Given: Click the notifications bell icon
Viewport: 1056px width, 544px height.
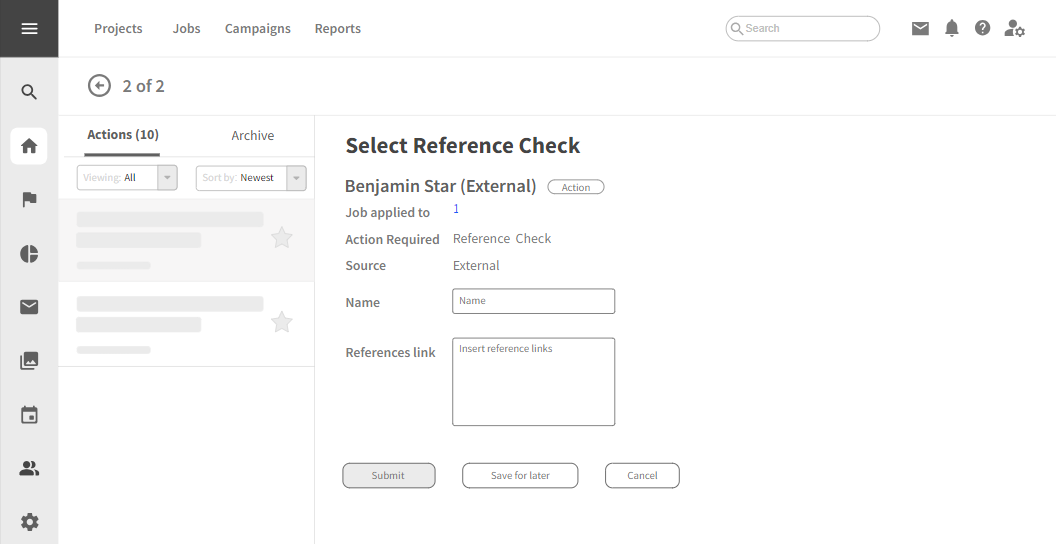Looking at the screenshot, I should pyautogui.click(x=952, y=28).
